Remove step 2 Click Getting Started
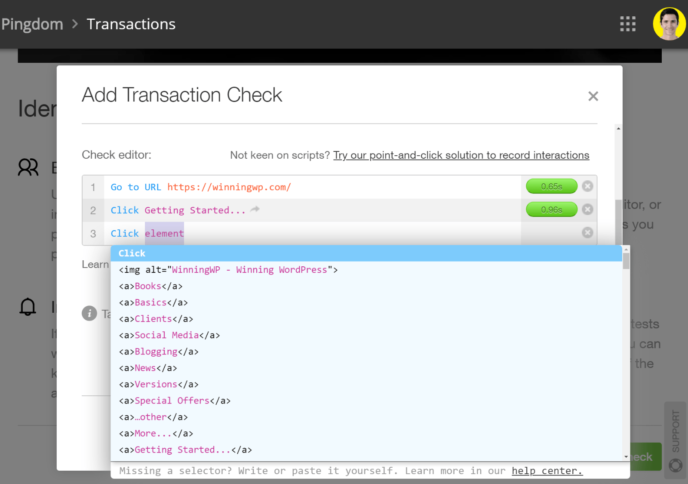The width and height of the screenshot is (688, 484). pos(587,209)
